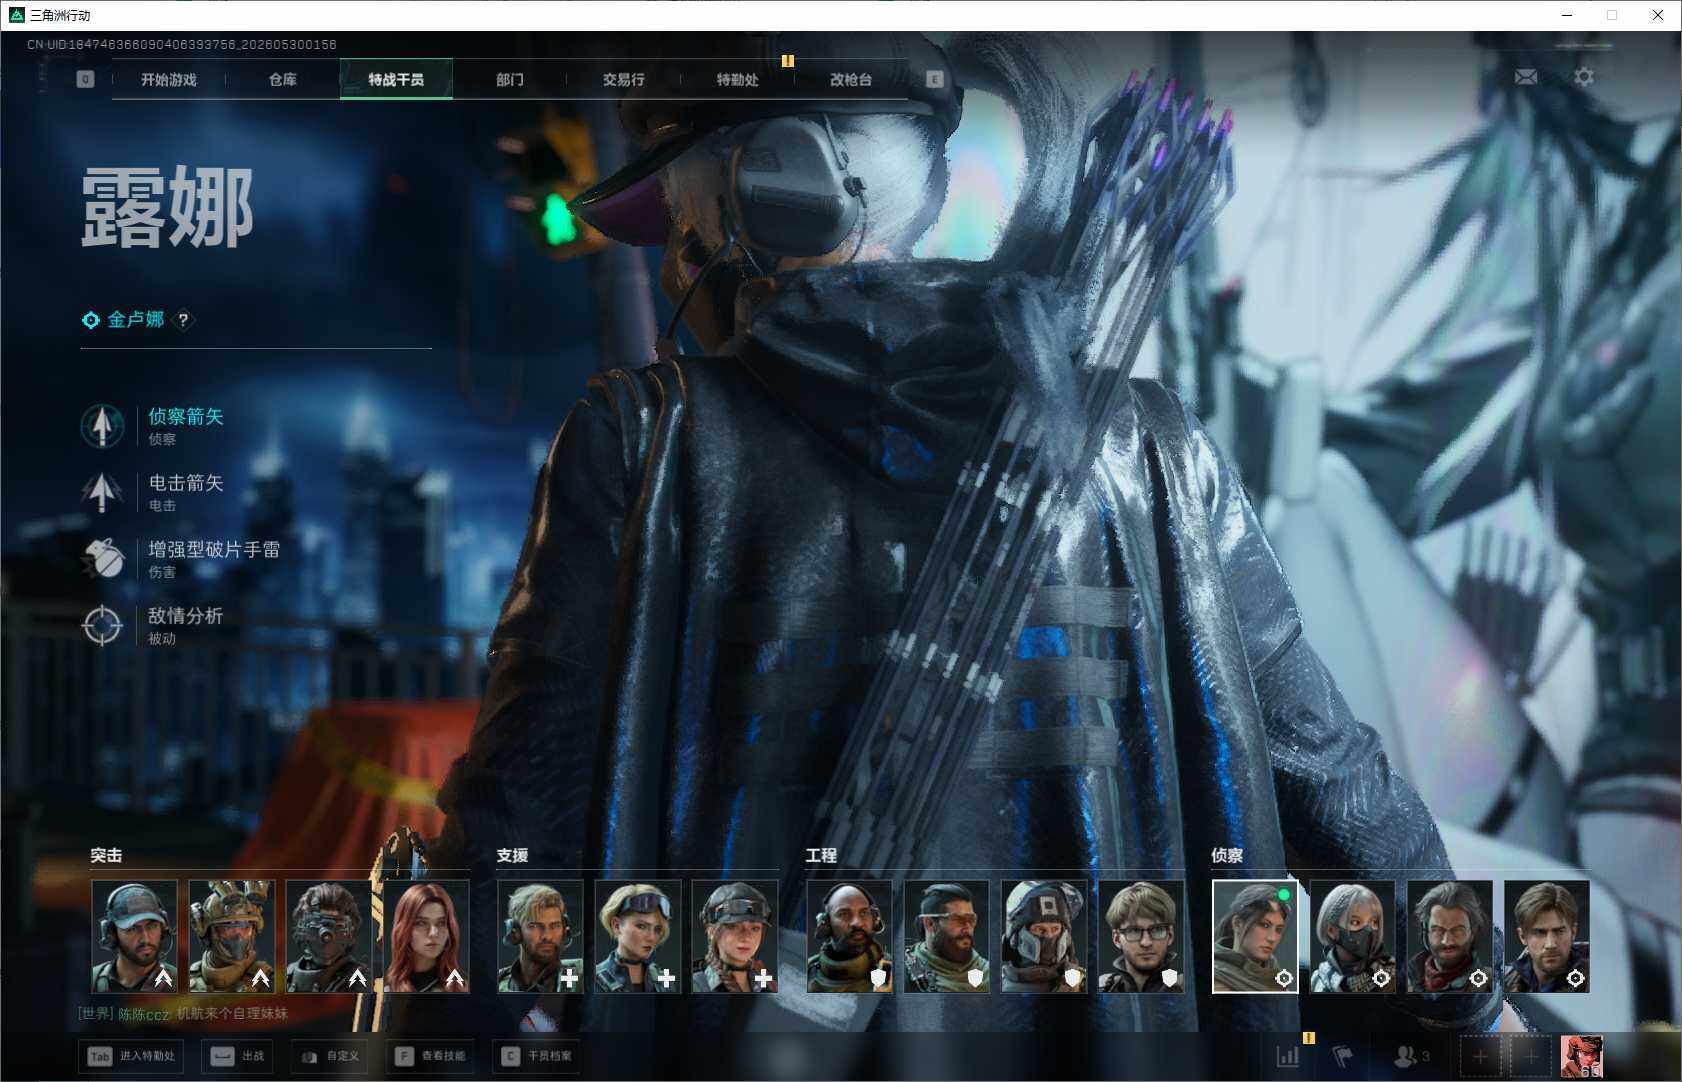Switch to the 改枪台 tab

click(851, 80)
